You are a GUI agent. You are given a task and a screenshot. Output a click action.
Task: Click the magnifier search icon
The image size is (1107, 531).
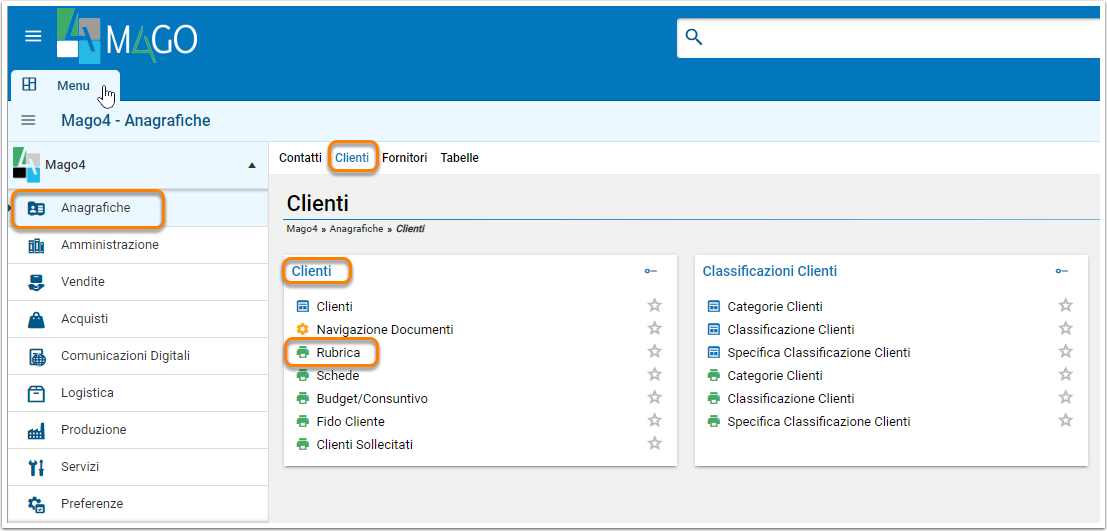click(695, 37)
